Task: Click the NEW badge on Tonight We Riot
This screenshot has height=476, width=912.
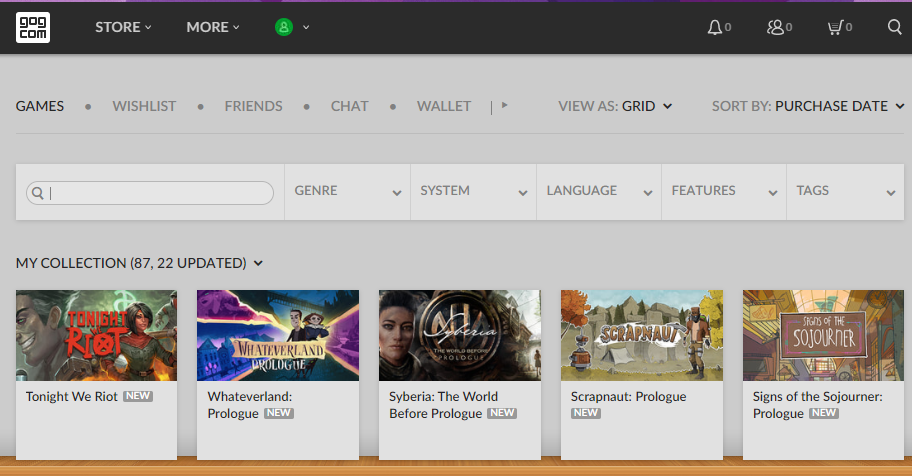Action: 138,396
